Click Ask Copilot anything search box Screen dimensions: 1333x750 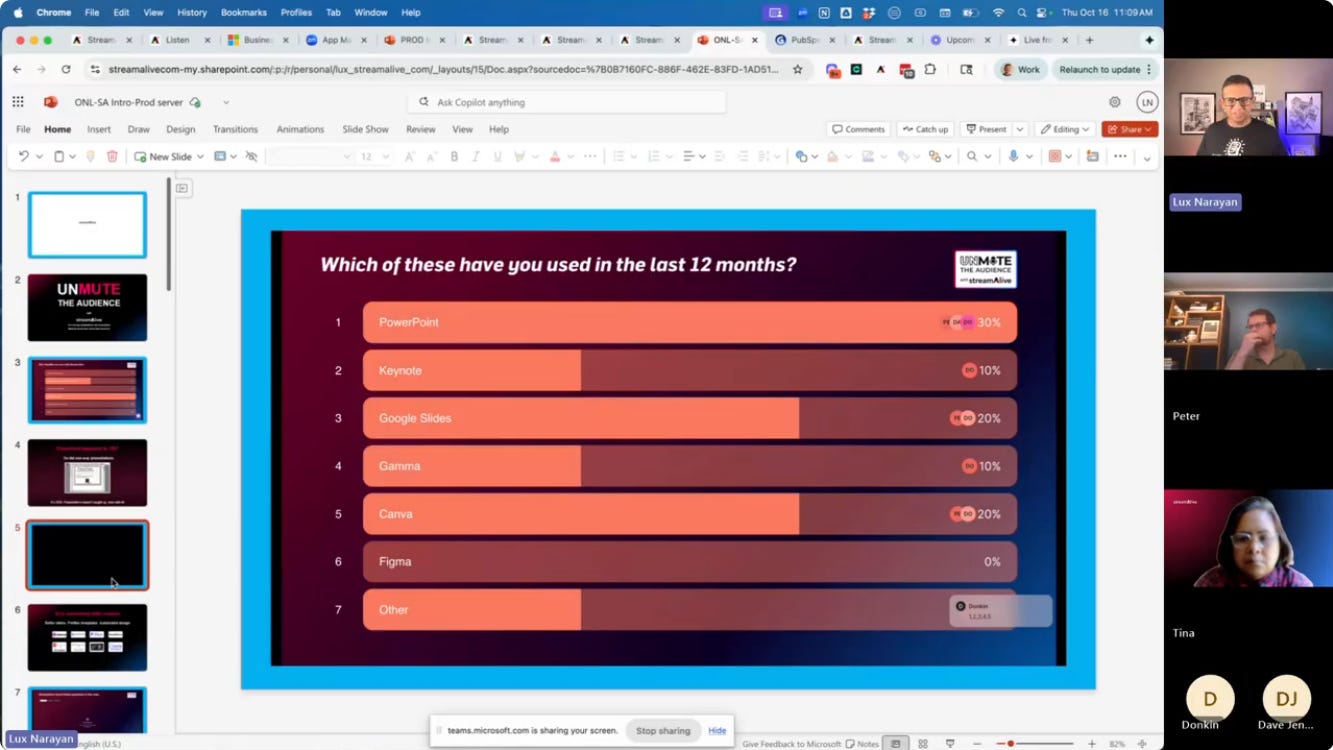tap(567, 102)
